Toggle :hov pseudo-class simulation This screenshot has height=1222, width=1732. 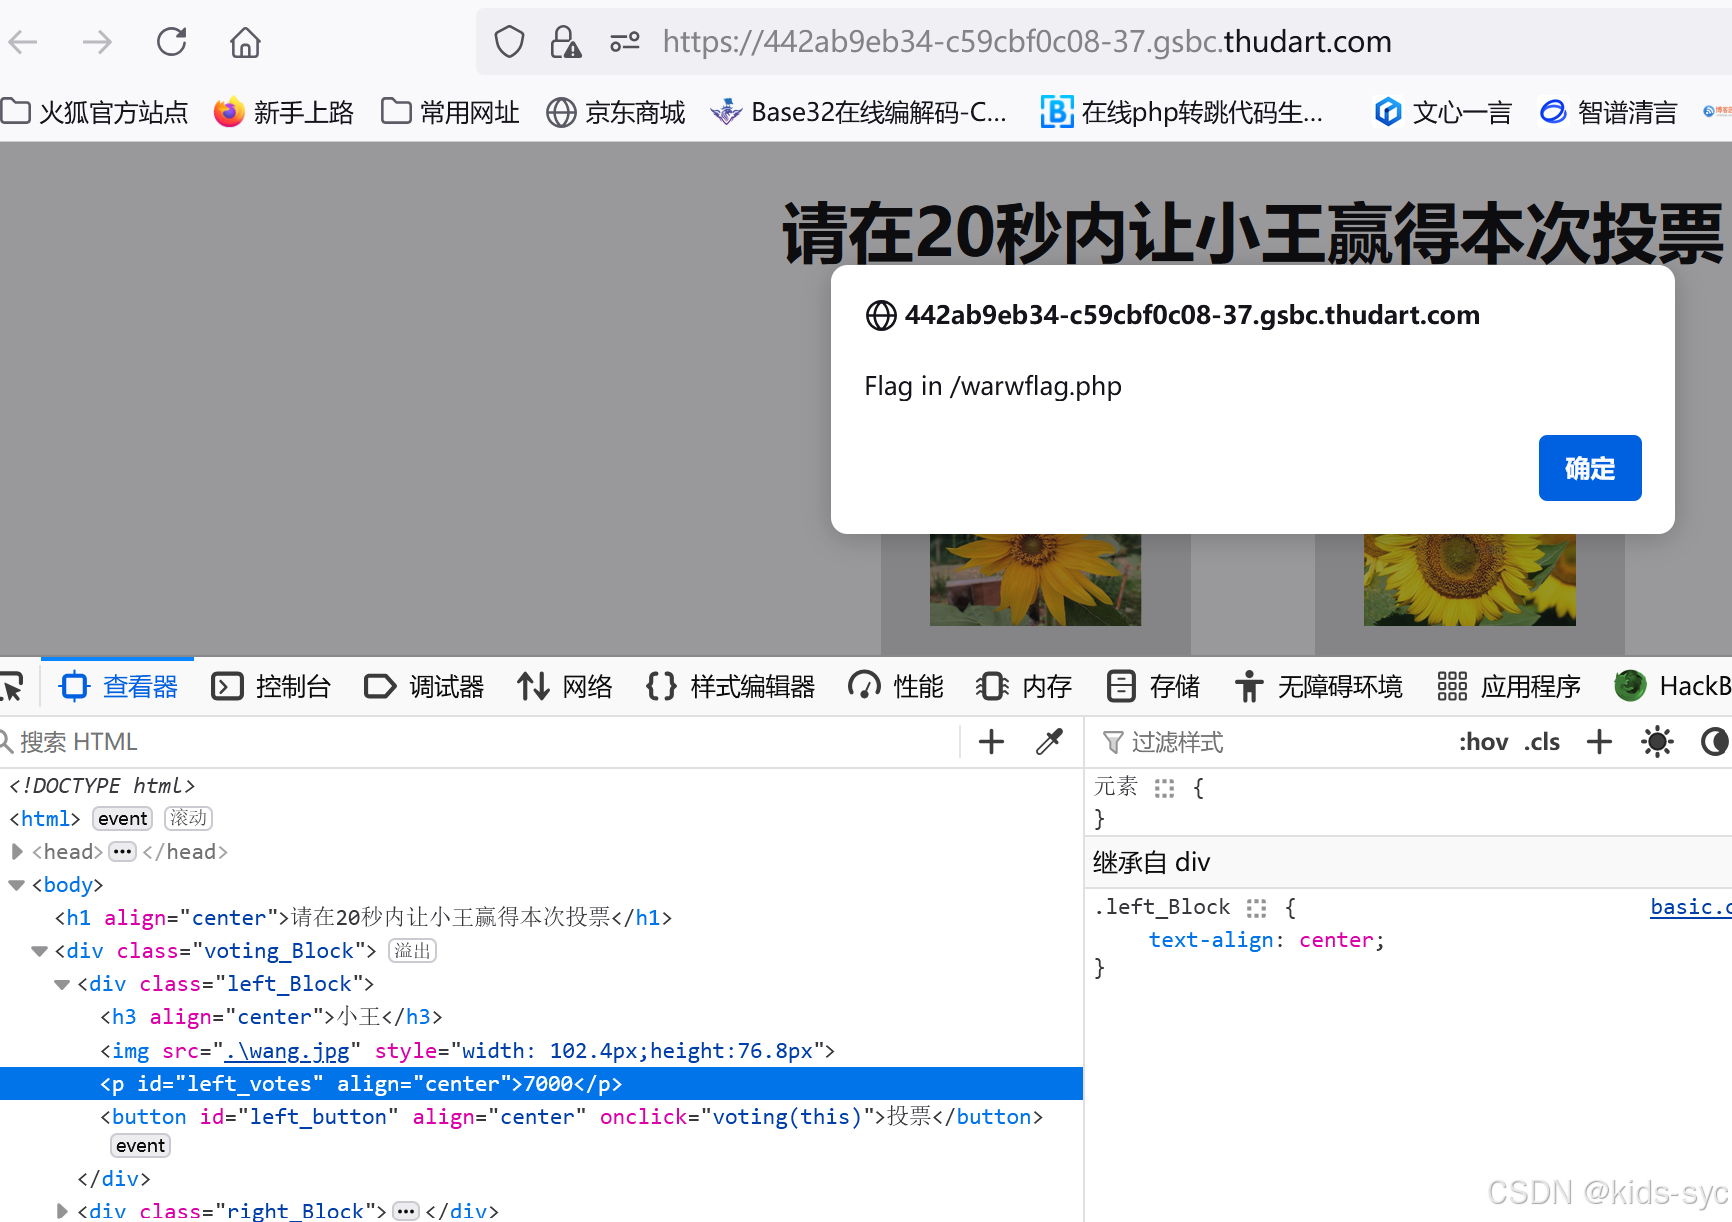click(1483, 741)
